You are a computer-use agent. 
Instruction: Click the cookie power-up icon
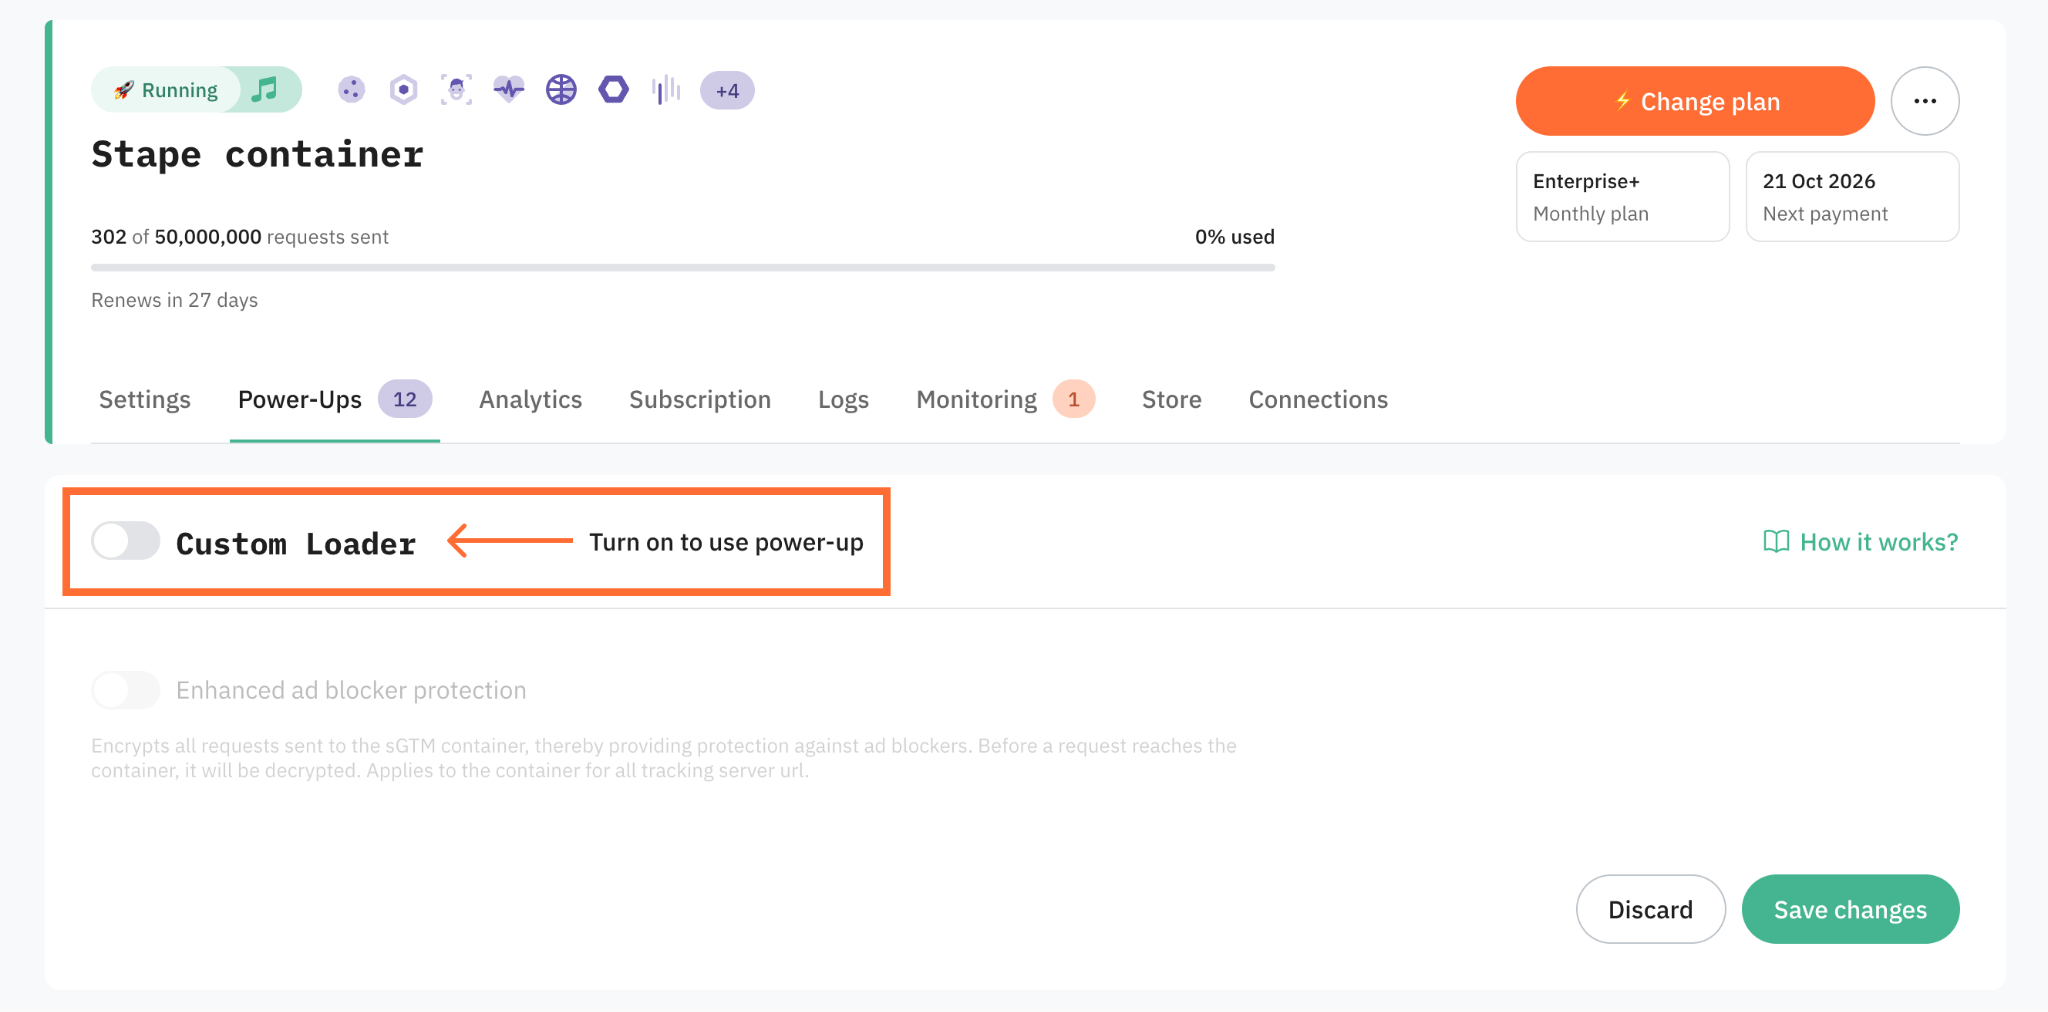[351, 90]
